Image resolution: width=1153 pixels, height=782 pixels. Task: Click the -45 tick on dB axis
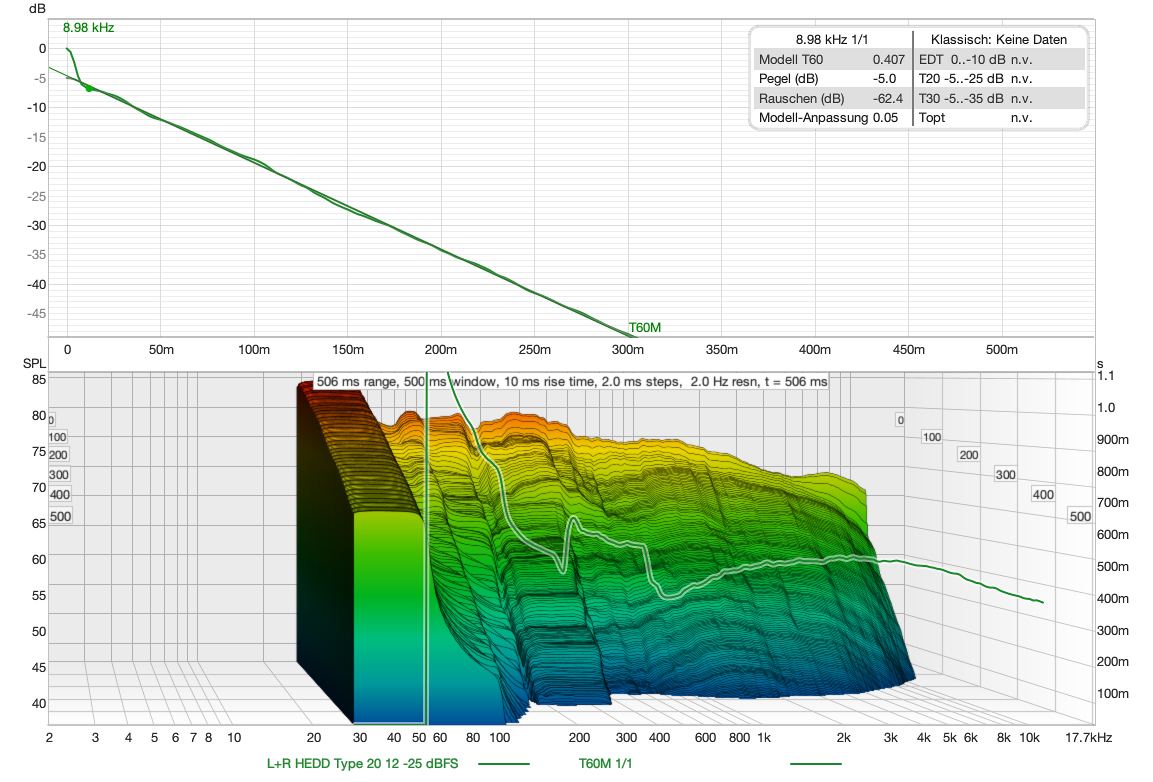(x=37, y=313)
